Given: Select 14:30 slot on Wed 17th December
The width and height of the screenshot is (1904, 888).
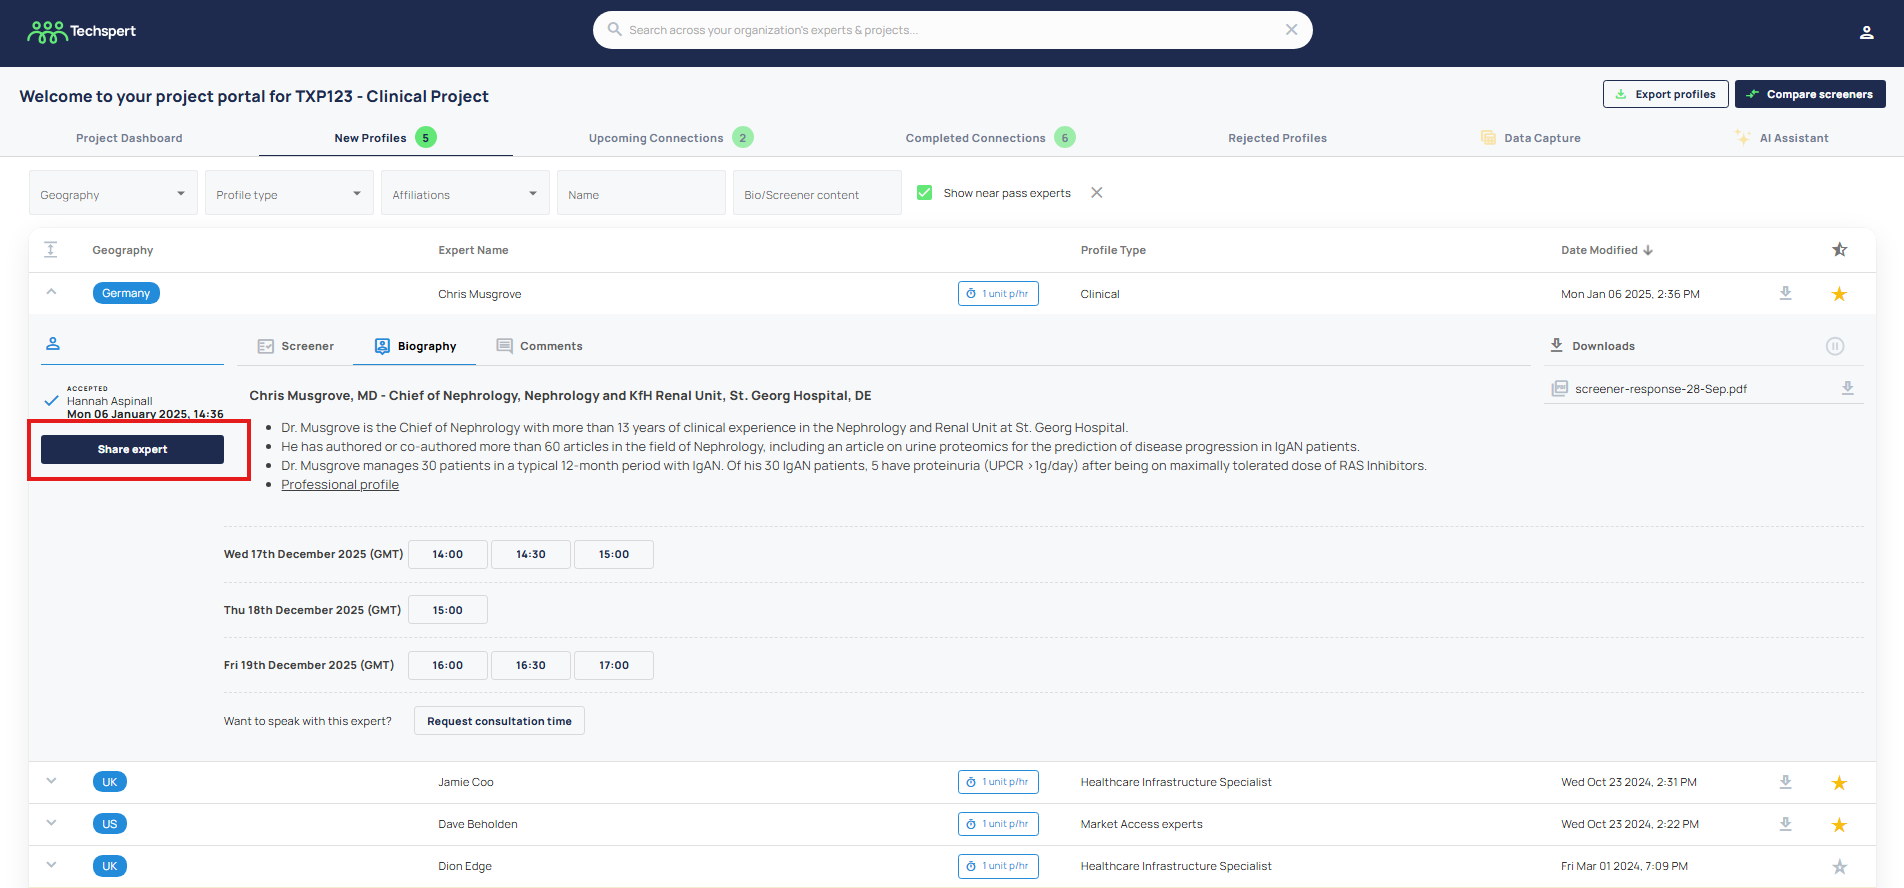Looking at the screenshot, I should 531,554.
